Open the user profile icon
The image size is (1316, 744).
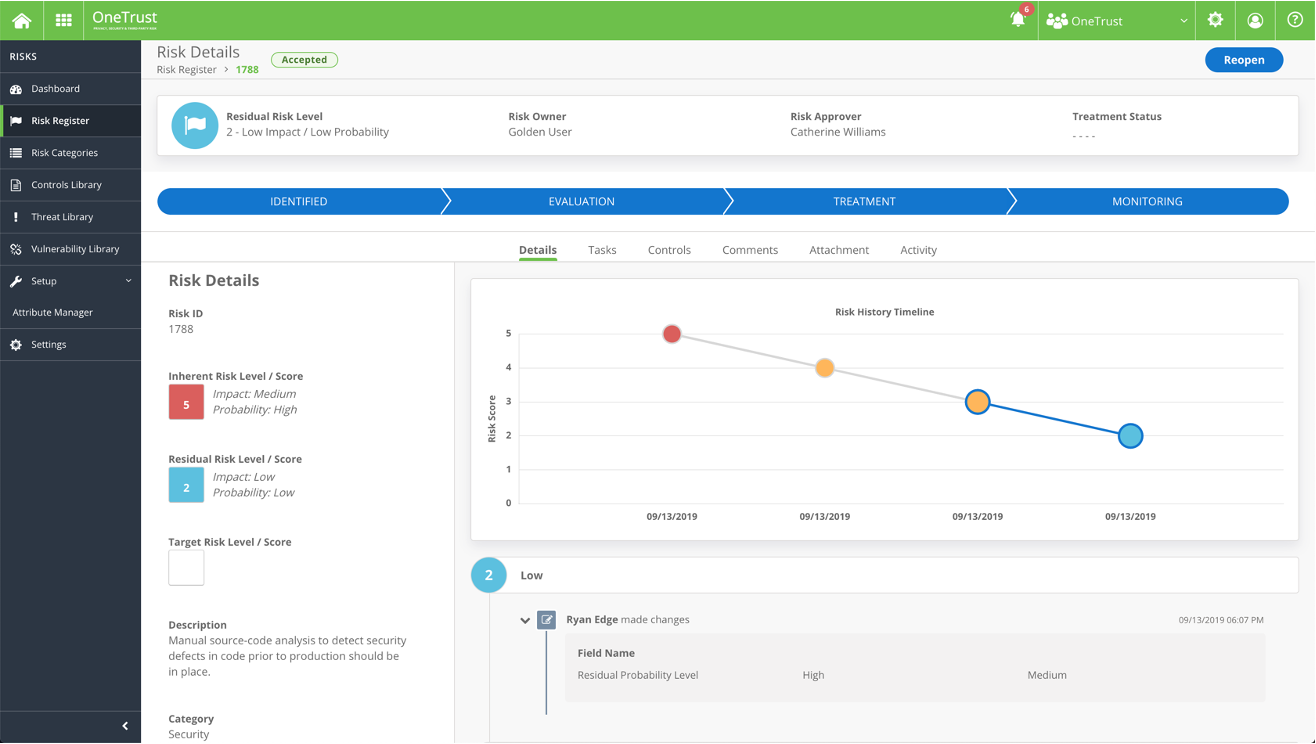[x=1255, y=20]
